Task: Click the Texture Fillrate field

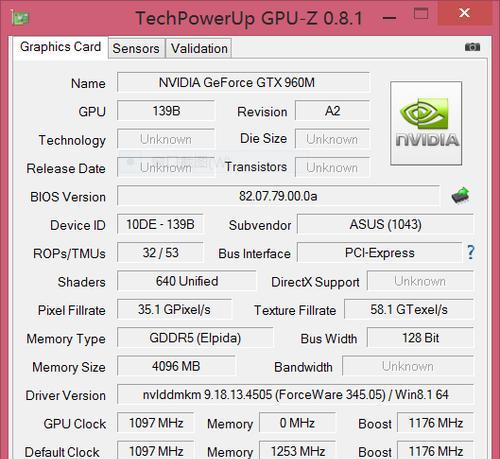Action: coord(409,310)
